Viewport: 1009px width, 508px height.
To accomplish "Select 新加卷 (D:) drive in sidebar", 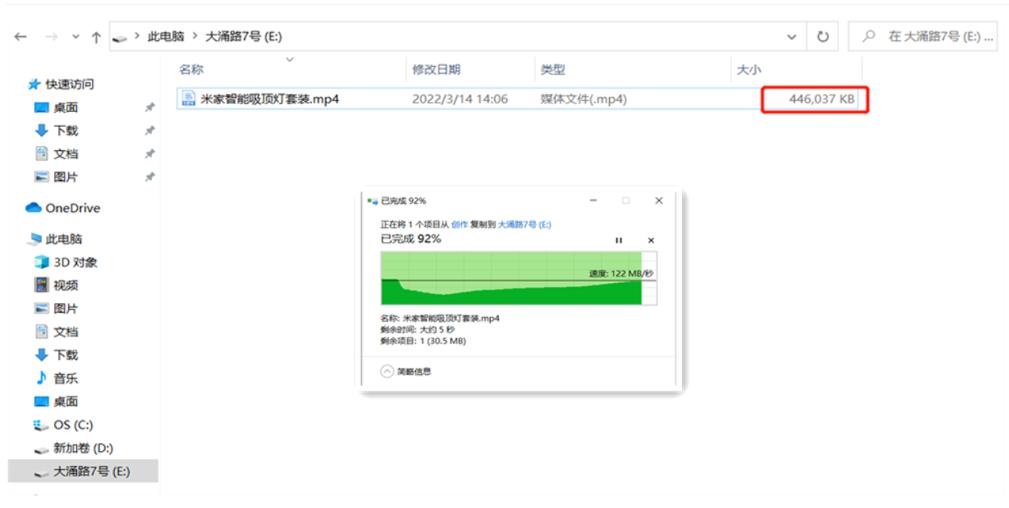I will tap(81, 448).
